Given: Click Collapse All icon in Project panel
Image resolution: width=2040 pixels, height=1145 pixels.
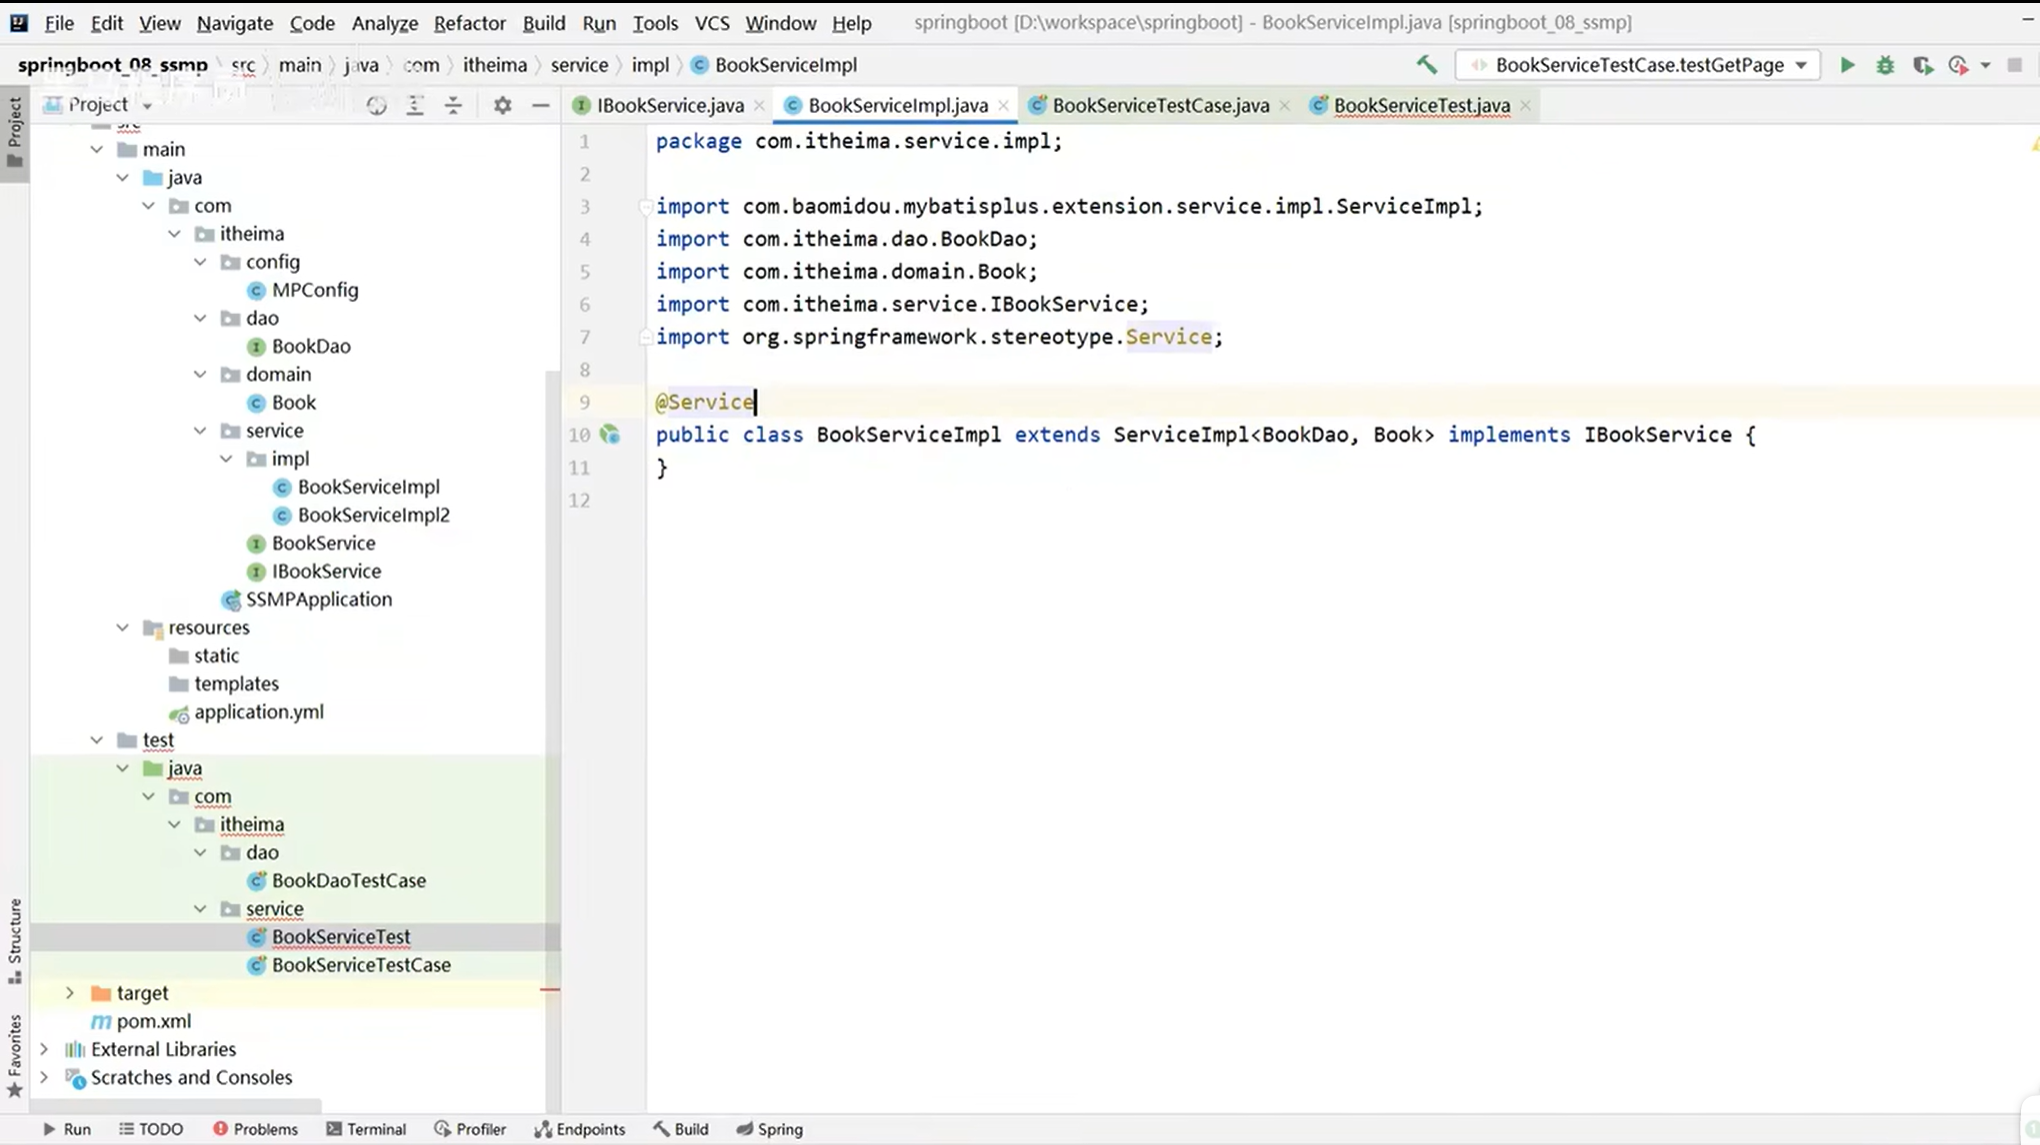Looking at the screenshot, I should (453, 105).
